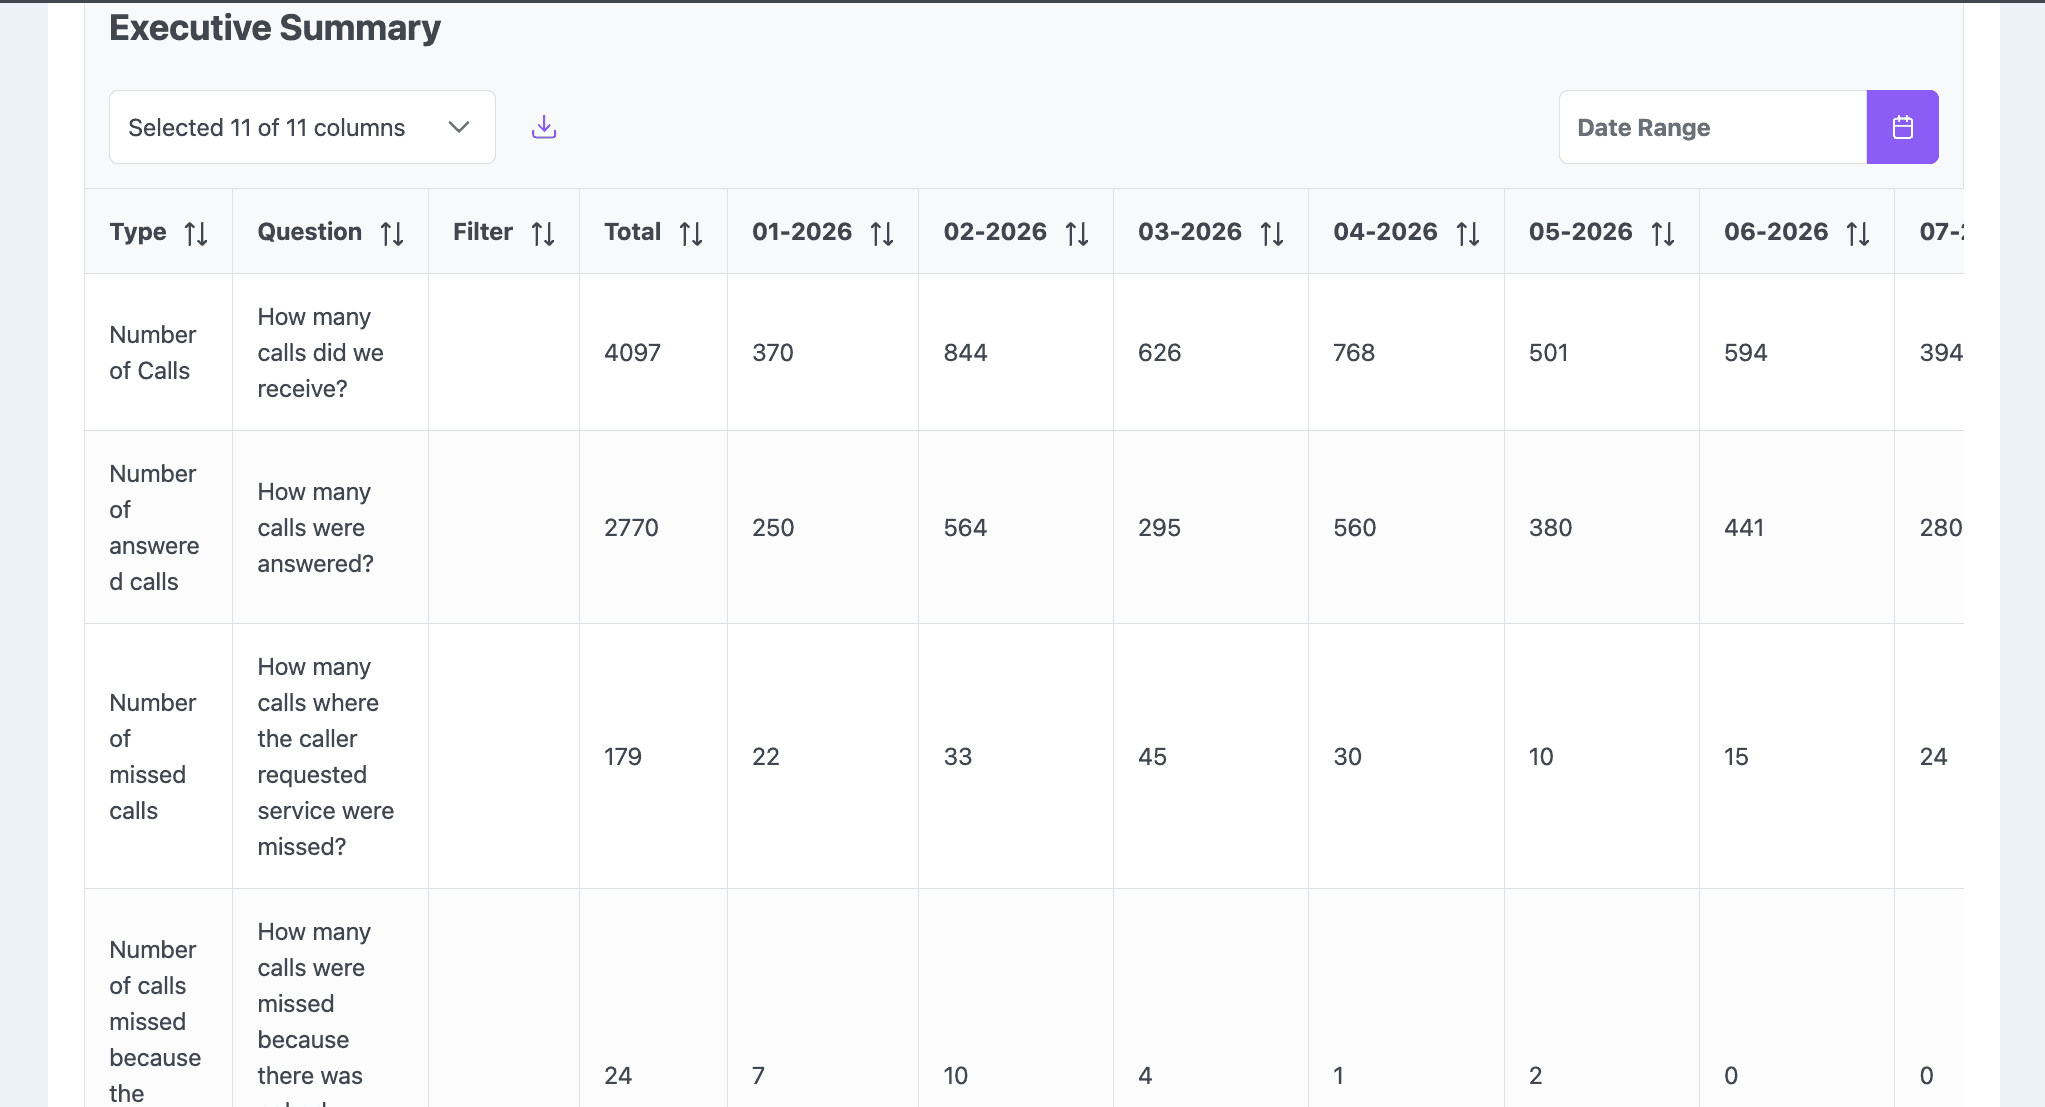Click the Executive Summary heading

275,27
